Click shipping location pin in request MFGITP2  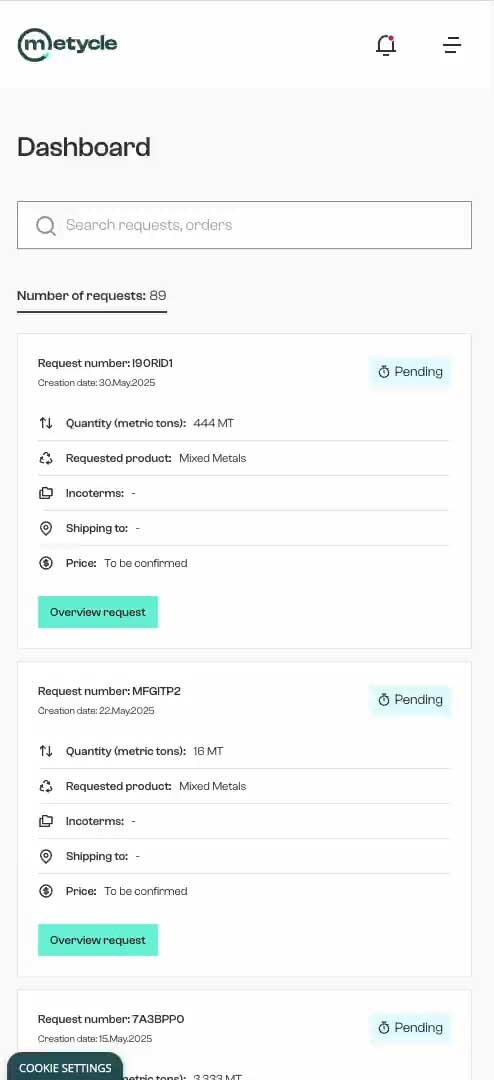(x=45, y=856)
